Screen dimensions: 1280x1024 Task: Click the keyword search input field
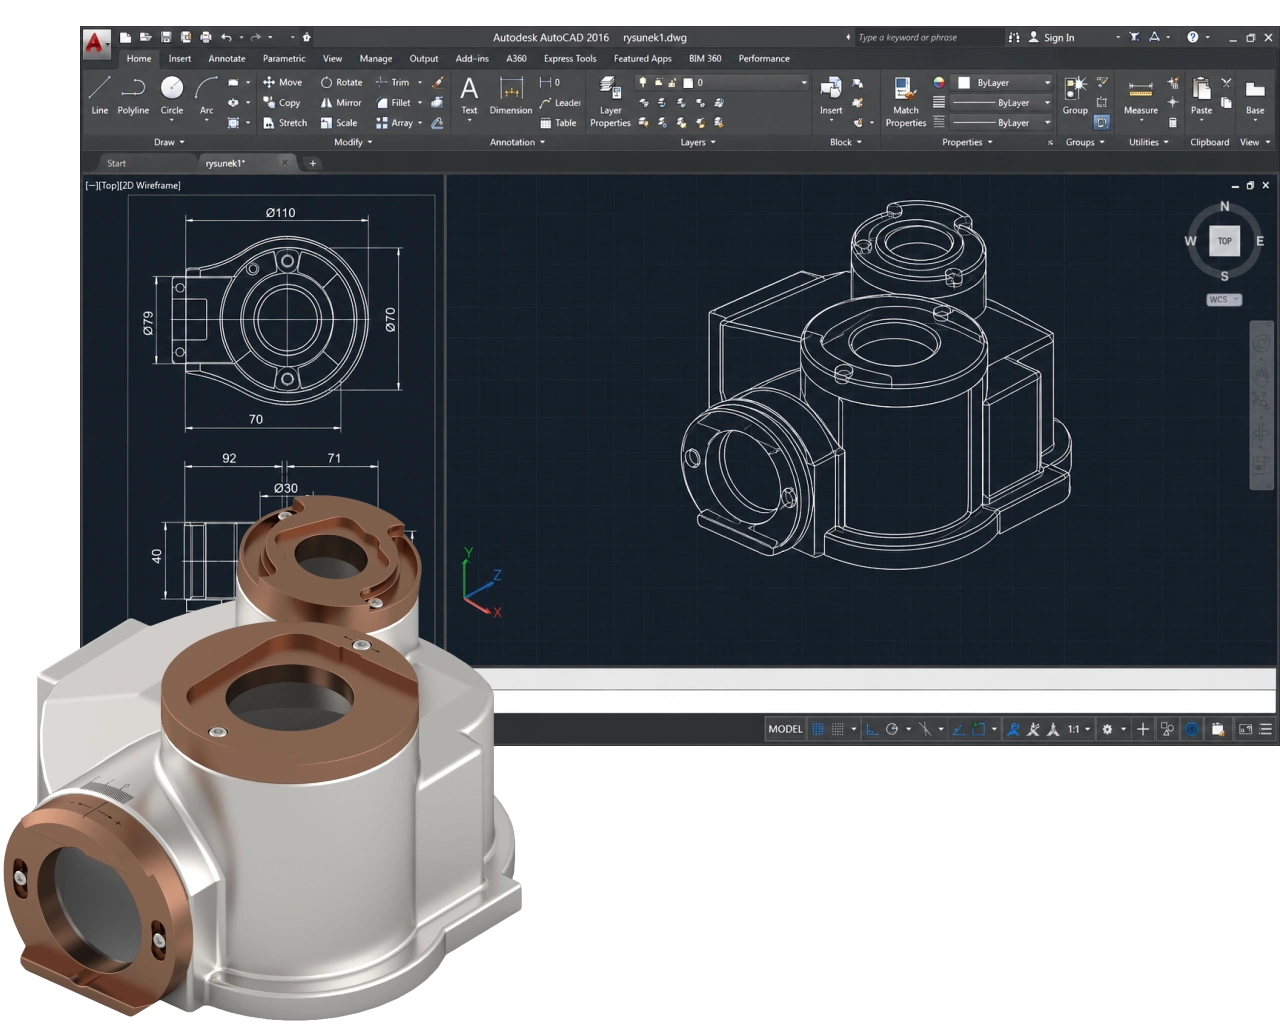pyautogui.click(x=928, y=37)
